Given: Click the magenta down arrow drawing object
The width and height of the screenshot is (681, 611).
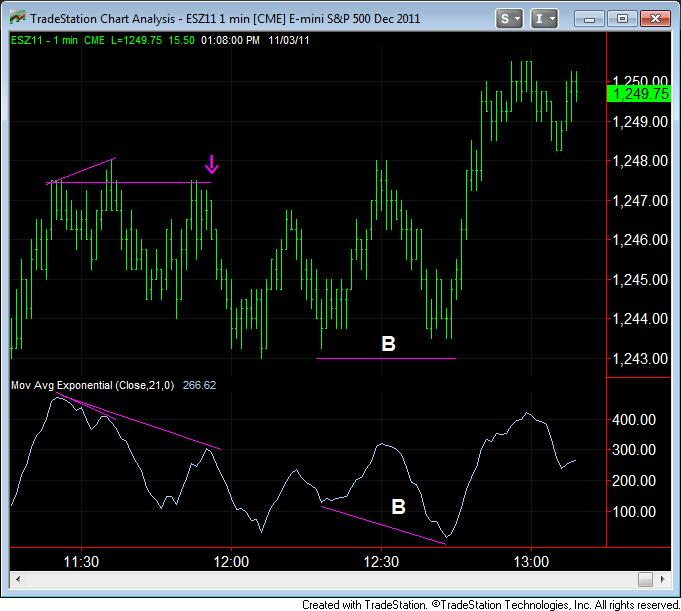Looking at the screenshot, I should point(212,165).
